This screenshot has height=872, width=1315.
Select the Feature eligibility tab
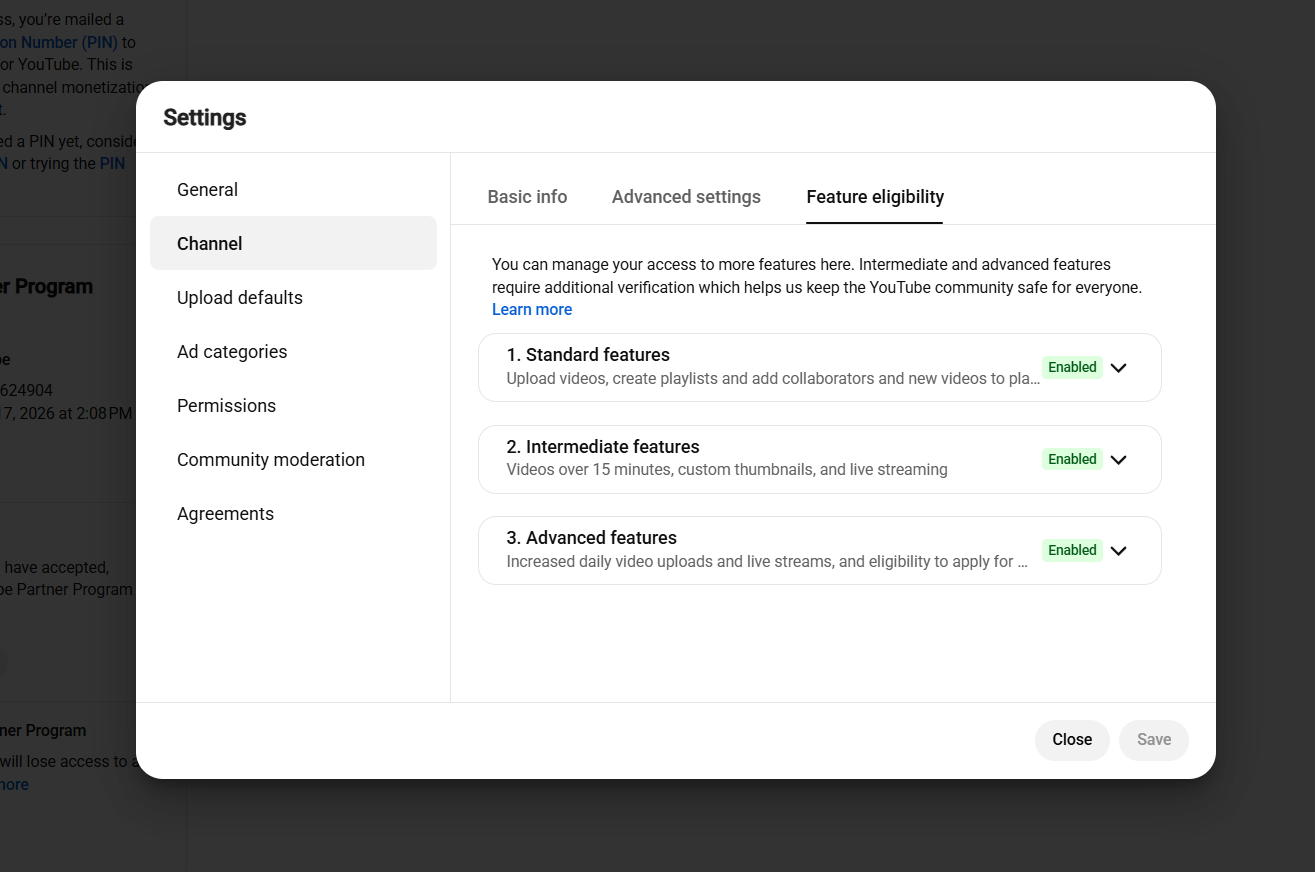tap(875, 197)
